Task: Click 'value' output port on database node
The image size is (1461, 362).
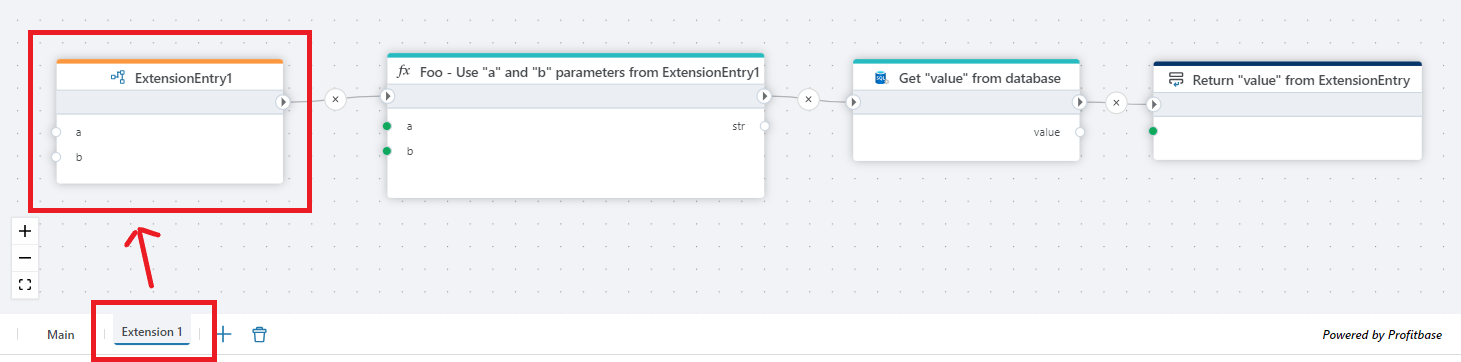Action: pos(1080,132)
